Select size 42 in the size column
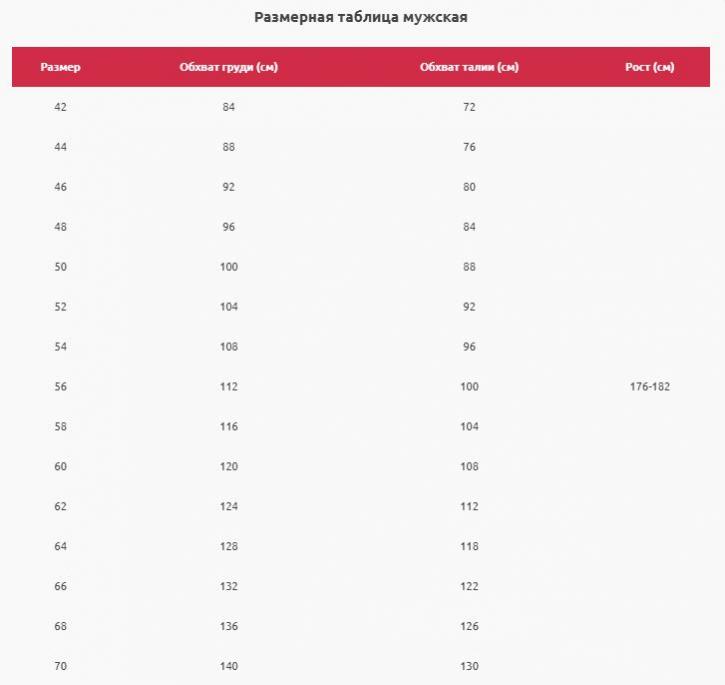This screenshot has width=725, height=685. point(60,107)
